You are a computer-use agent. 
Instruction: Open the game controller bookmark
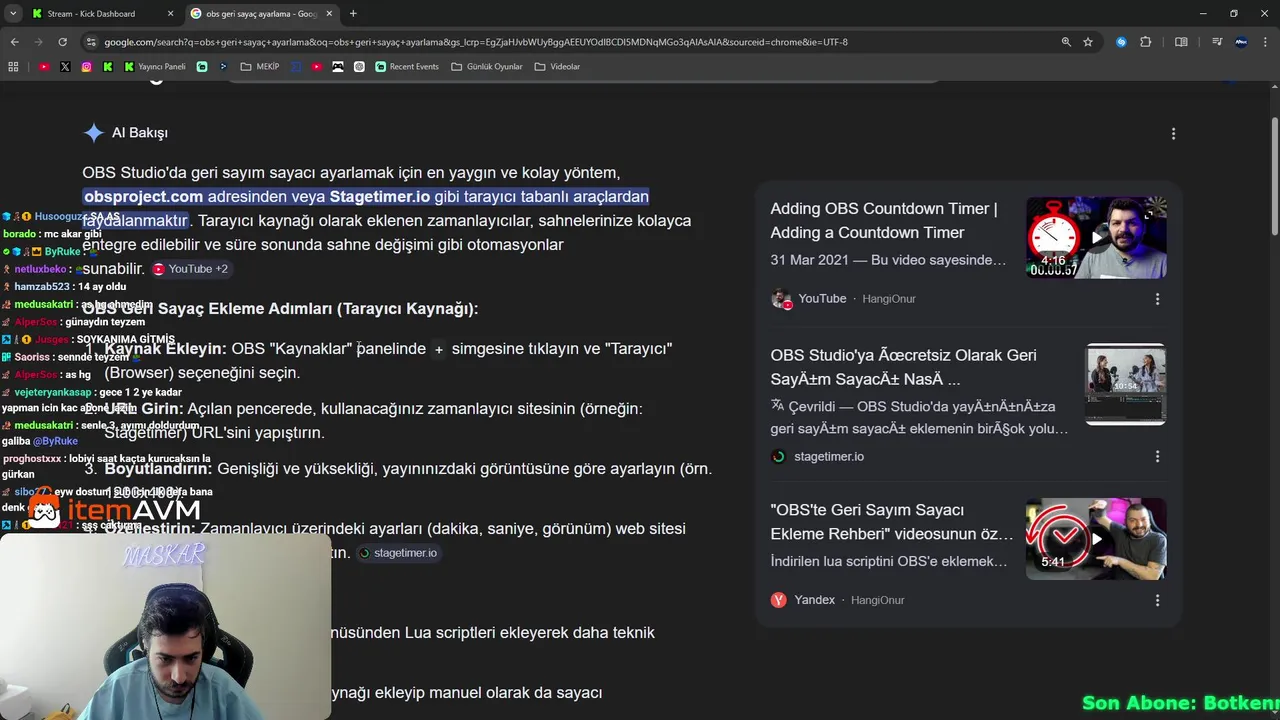(x=338, y=67)
